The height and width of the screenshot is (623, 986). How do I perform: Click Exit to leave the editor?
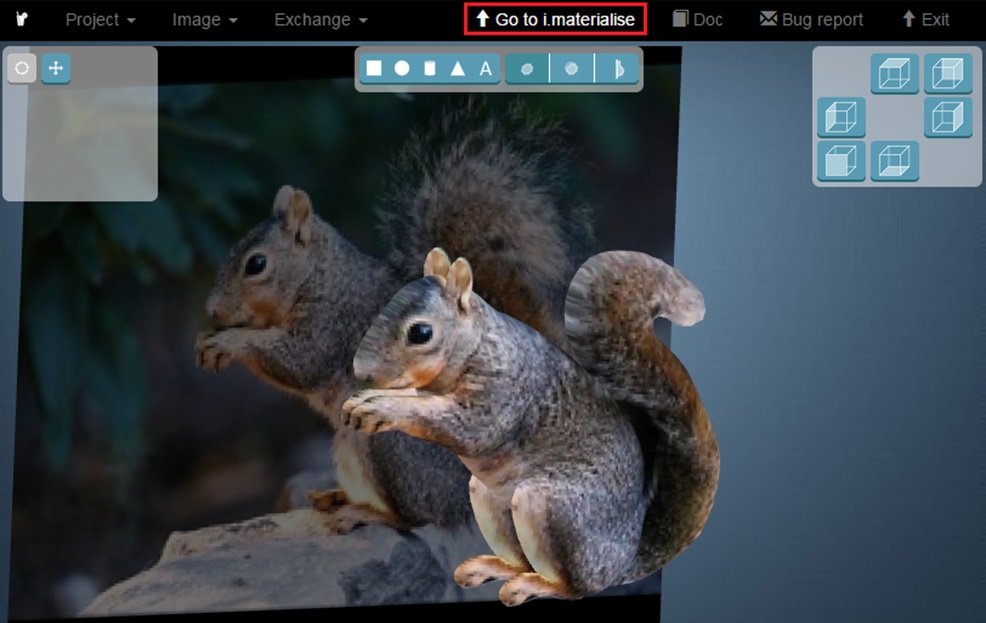pos(925,18)
